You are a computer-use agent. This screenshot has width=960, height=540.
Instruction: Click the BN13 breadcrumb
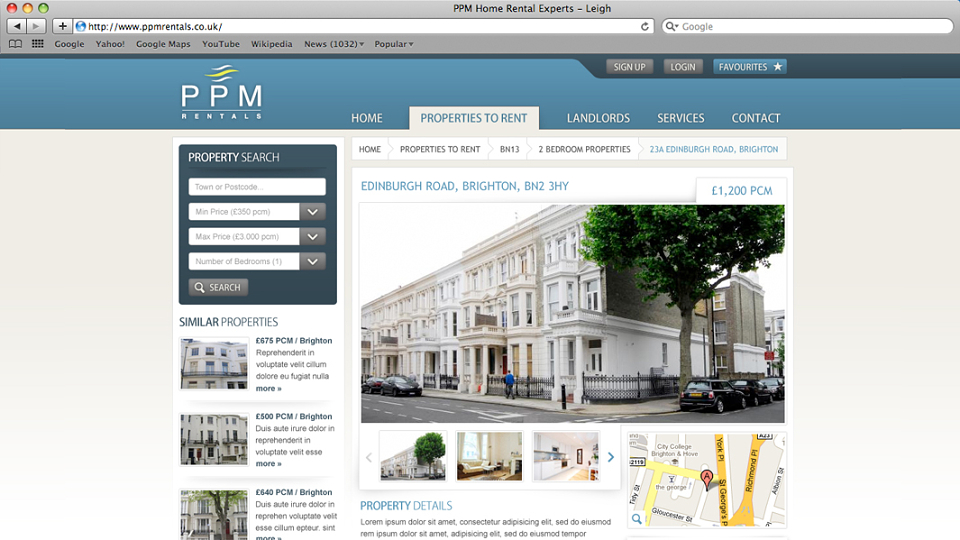point(509,149)
